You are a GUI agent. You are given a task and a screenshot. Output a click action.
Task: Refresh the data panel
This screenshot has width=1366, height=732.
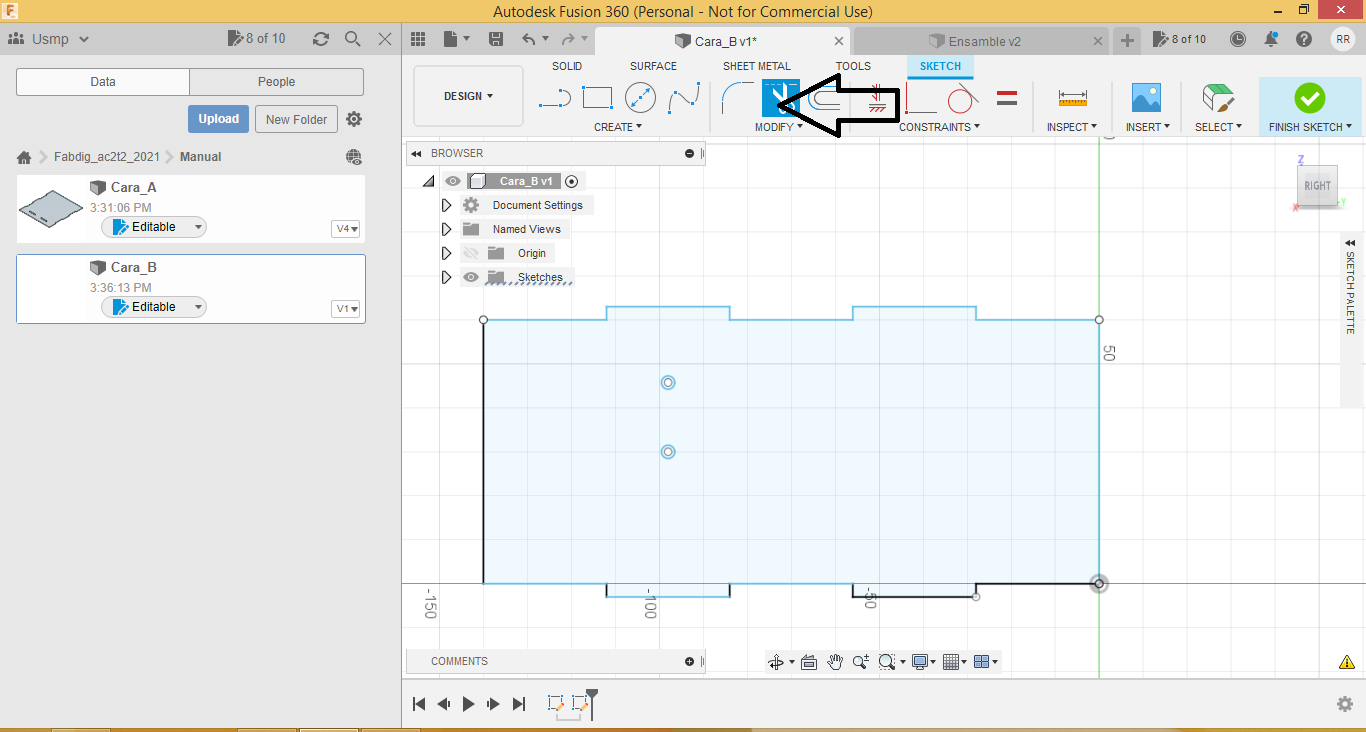tap(321, 39)
